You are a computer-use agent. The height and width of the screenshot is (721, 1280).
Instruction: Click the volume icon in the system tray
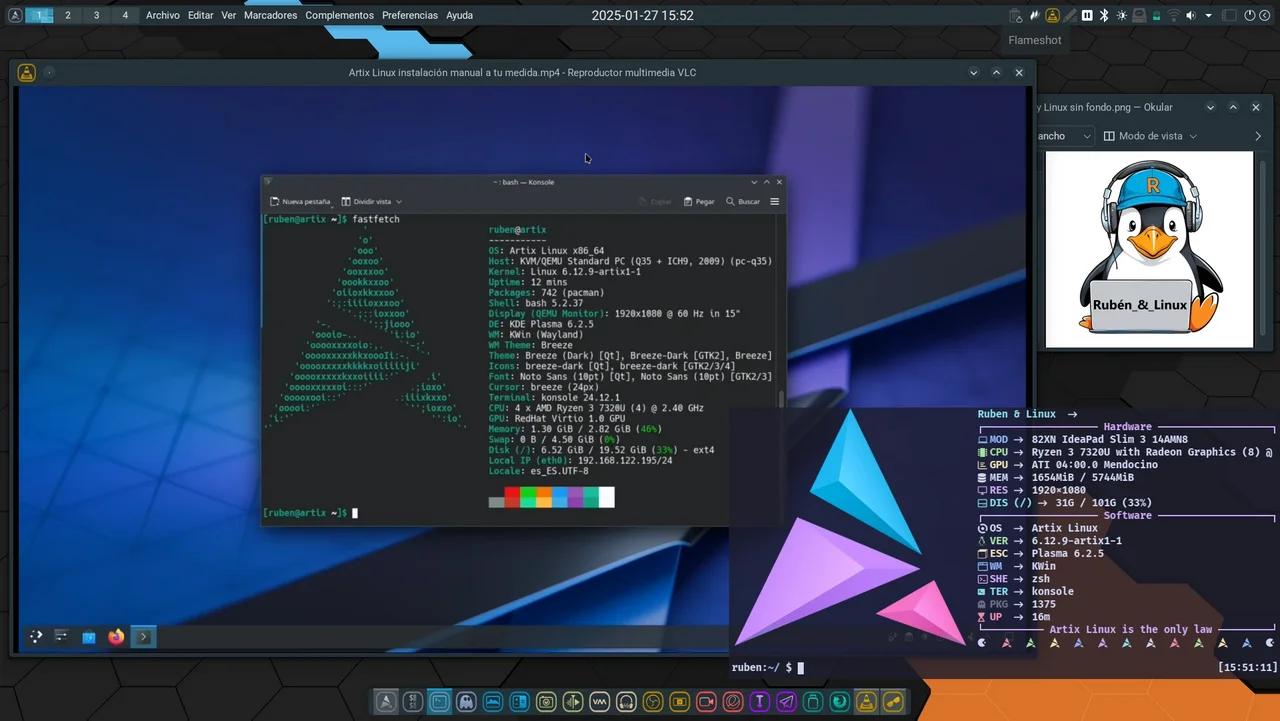1190,15
